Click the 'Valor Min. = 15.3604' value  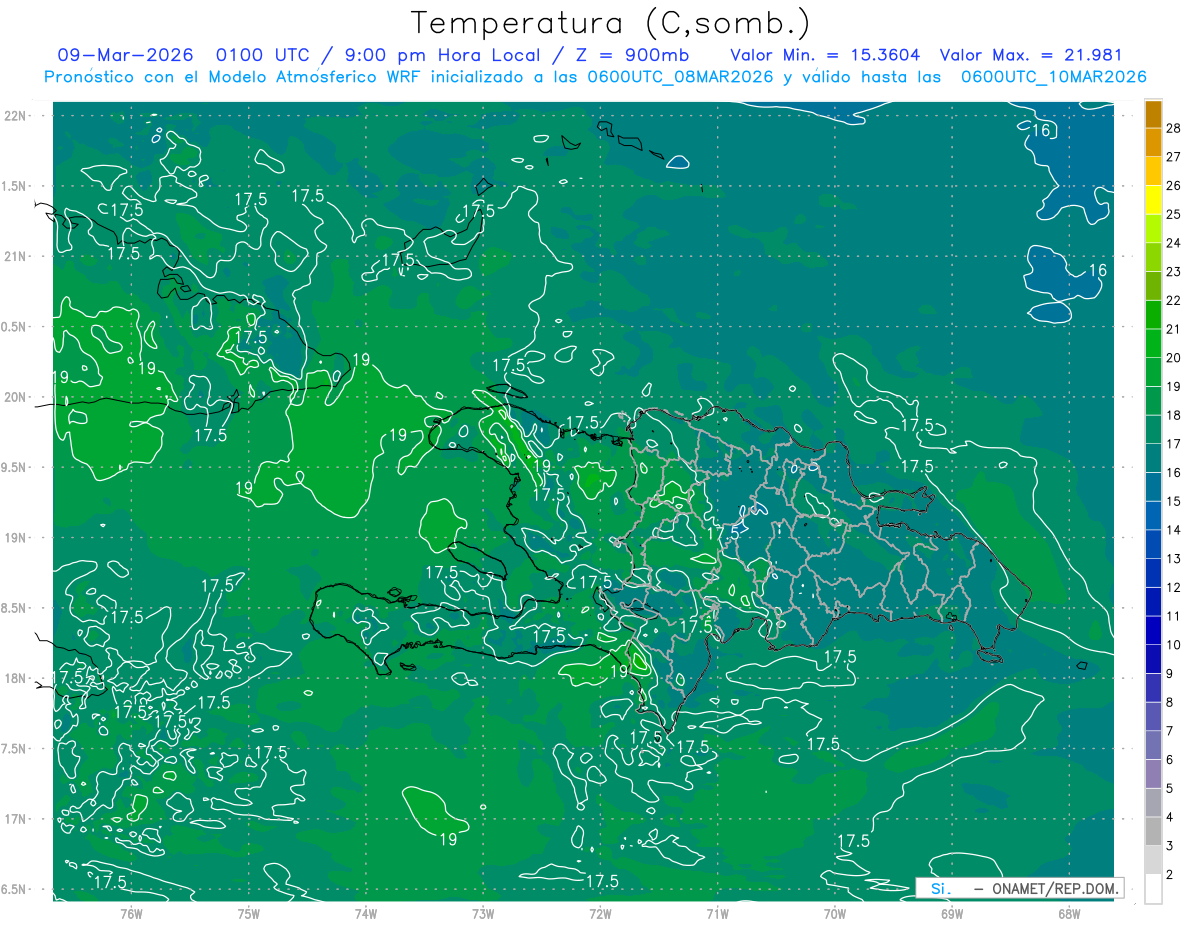(825, 55)
